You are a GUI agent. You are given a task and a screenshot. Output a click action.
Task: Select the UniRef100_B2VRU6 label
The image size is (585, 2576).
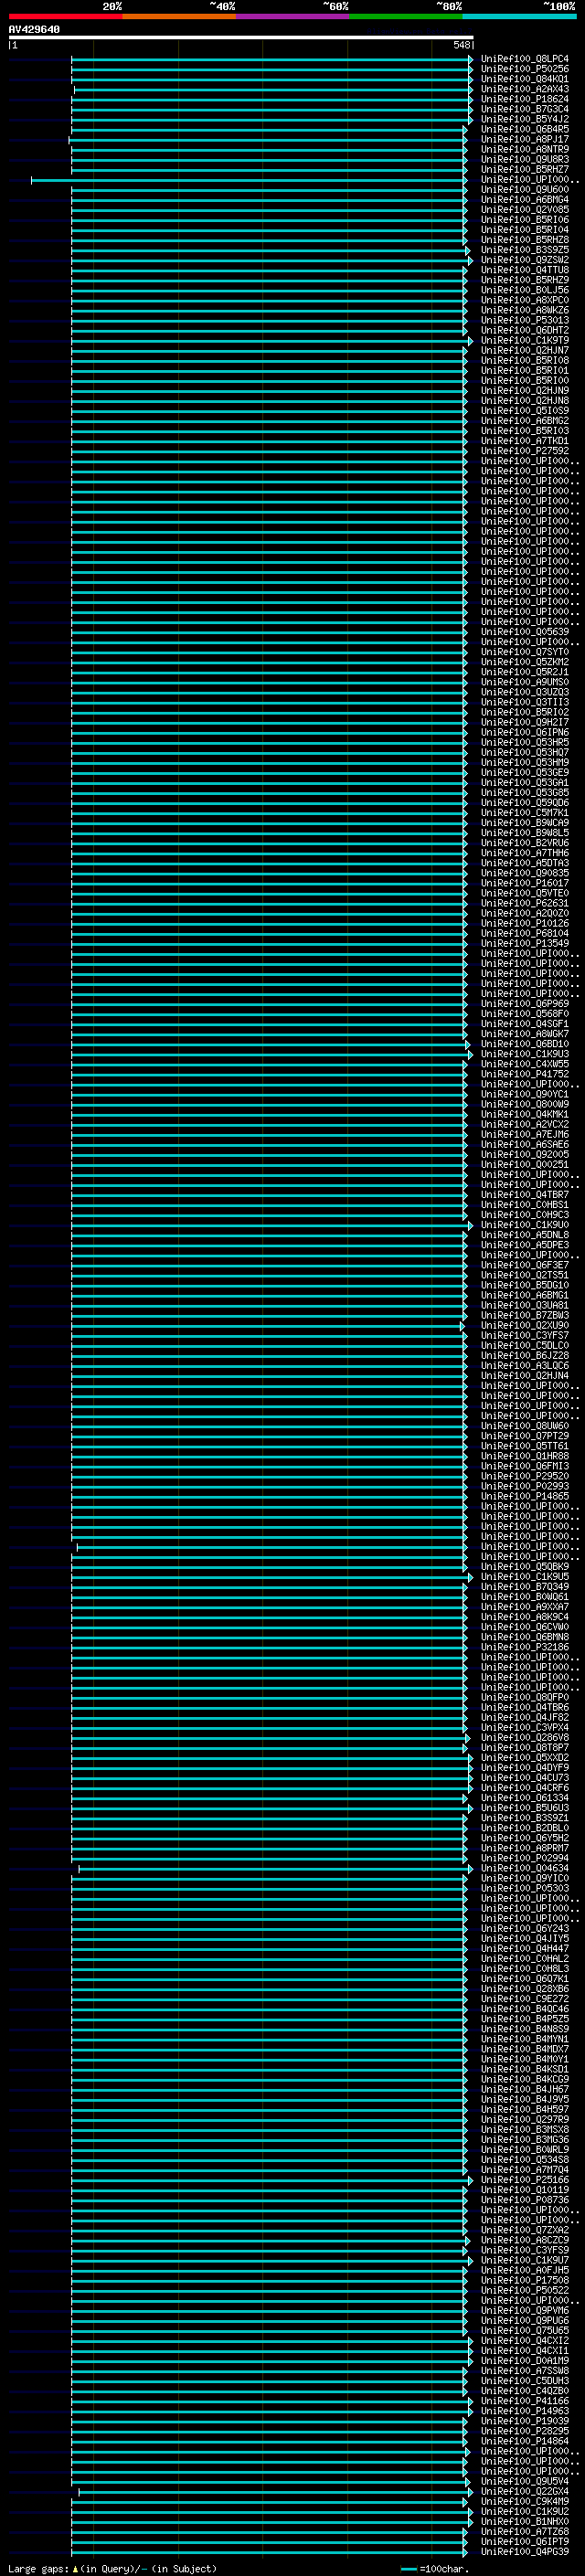click(x=524, y=843)
